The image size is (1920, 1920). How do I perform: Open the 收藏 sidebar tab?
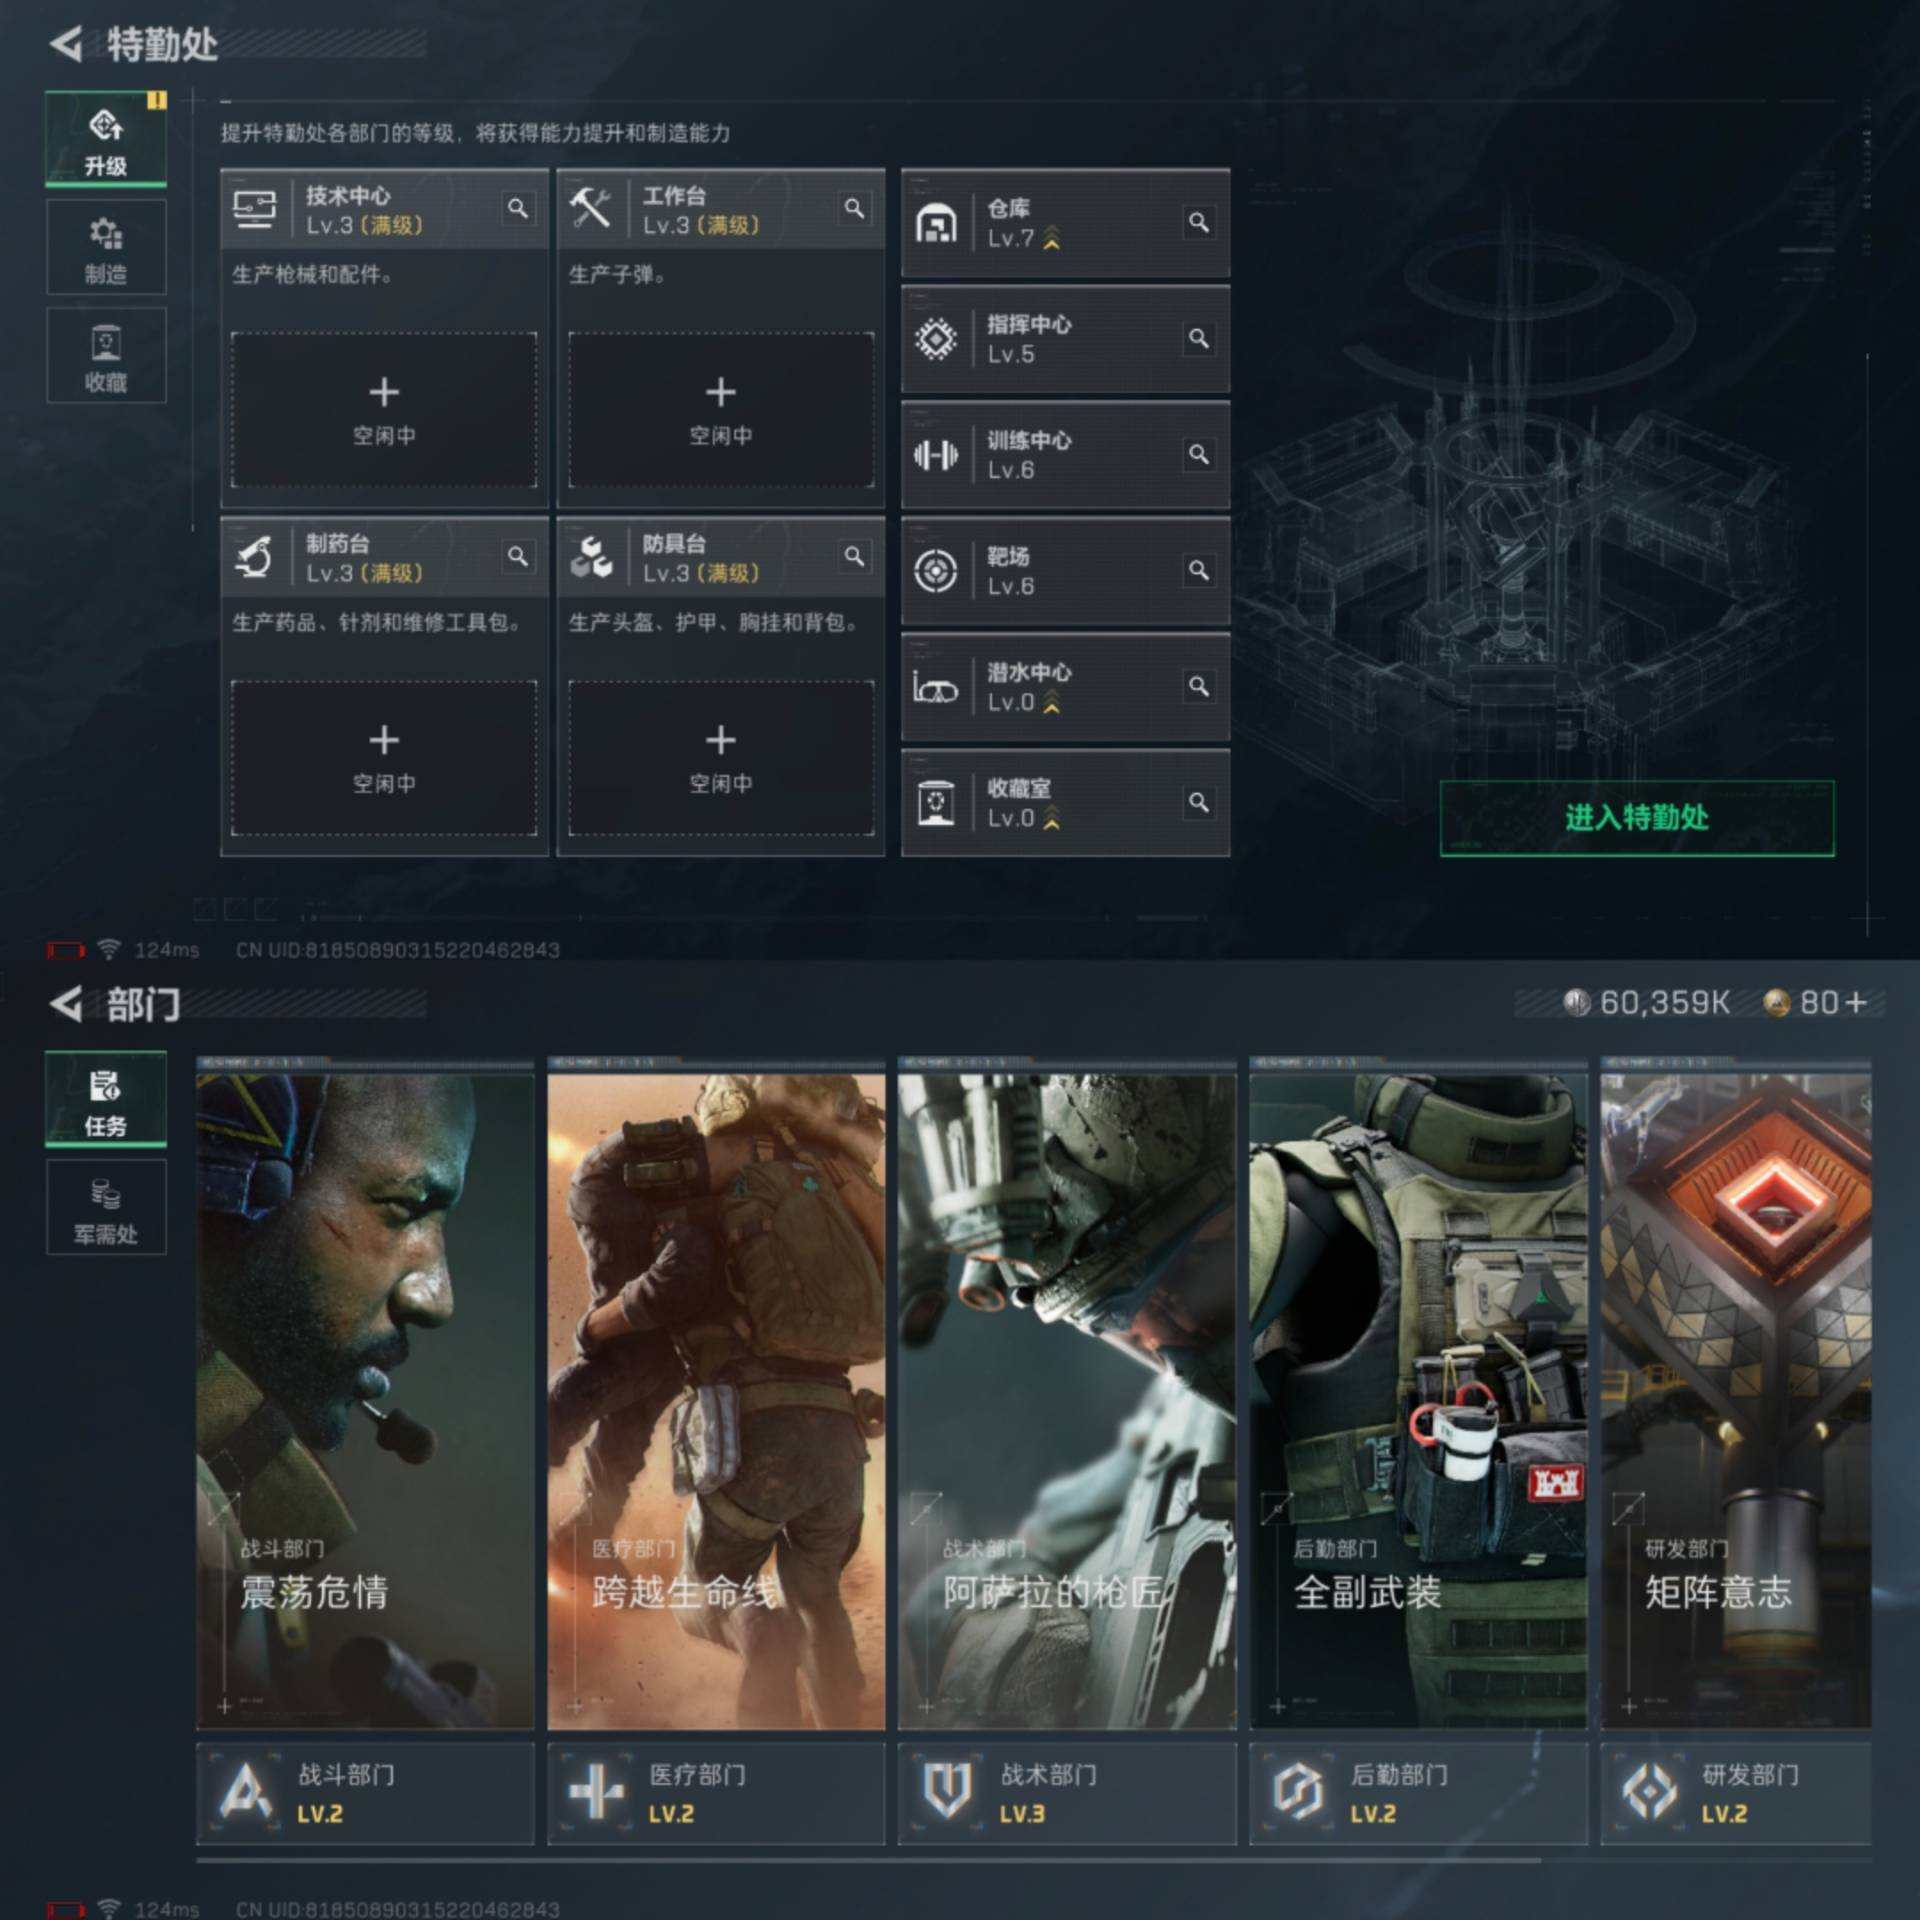pos(106,356)
